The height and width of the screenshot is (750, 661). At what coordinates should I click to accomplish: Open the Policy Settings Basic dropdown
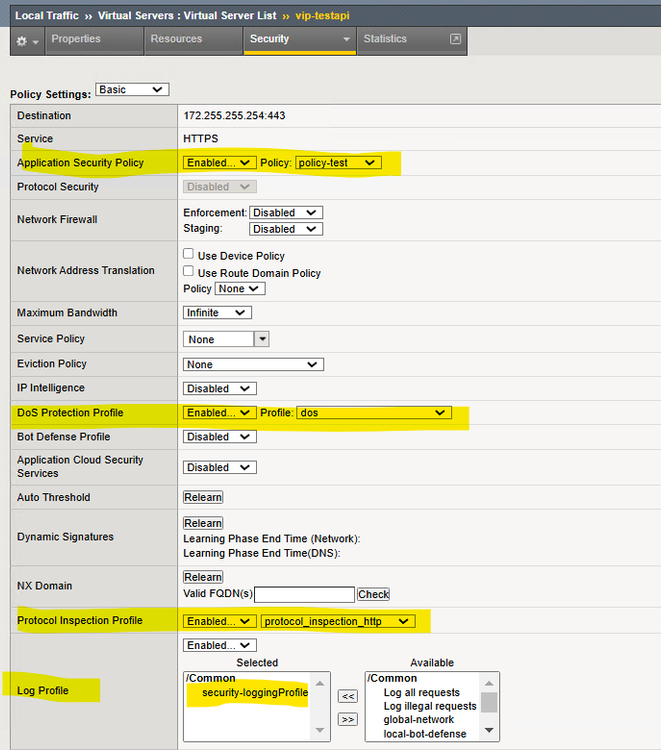(132, 90)
